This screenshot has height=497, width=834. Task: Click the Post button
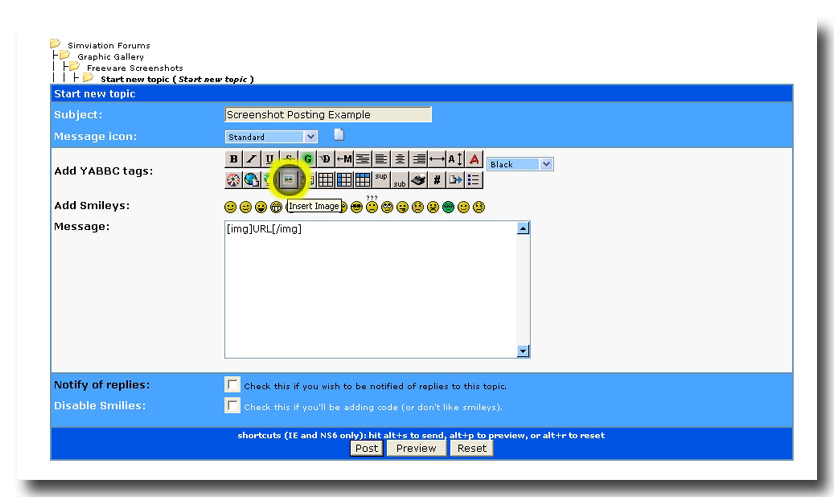point(366,449)
